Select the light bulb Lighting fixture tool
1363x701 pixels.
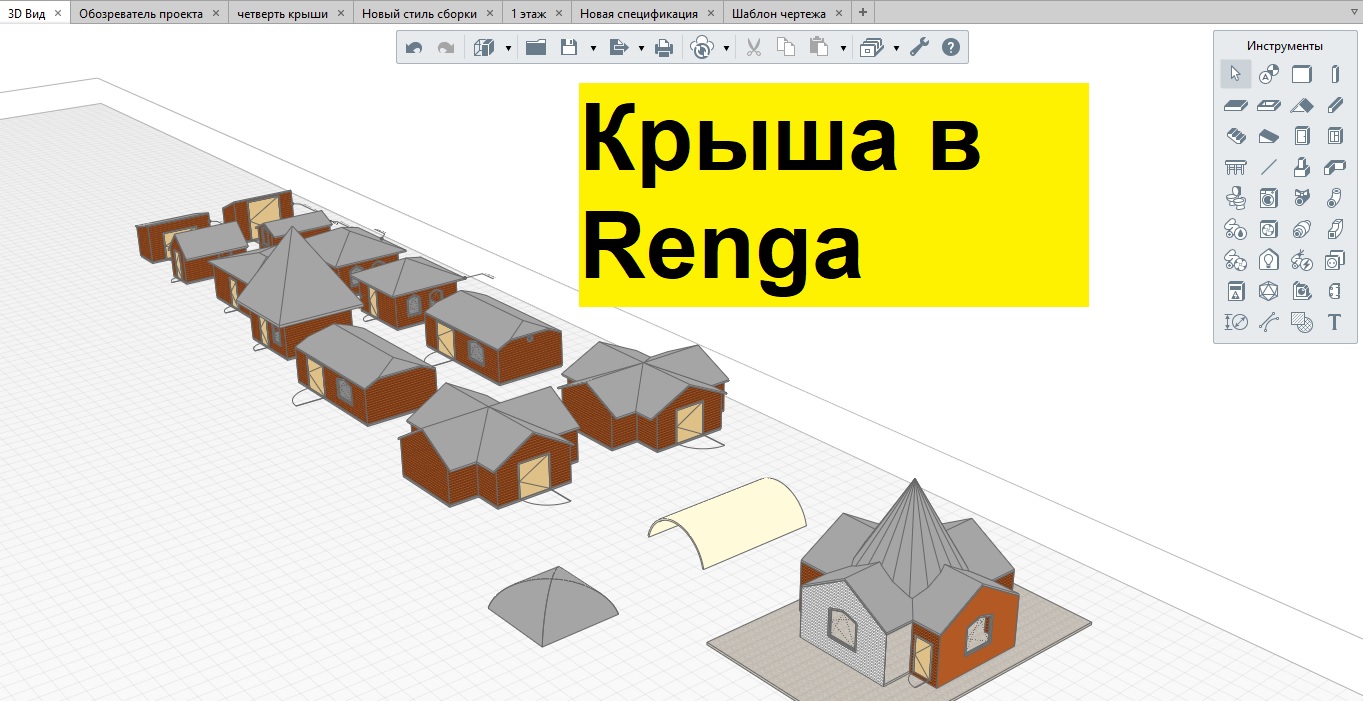[1268, 260]
